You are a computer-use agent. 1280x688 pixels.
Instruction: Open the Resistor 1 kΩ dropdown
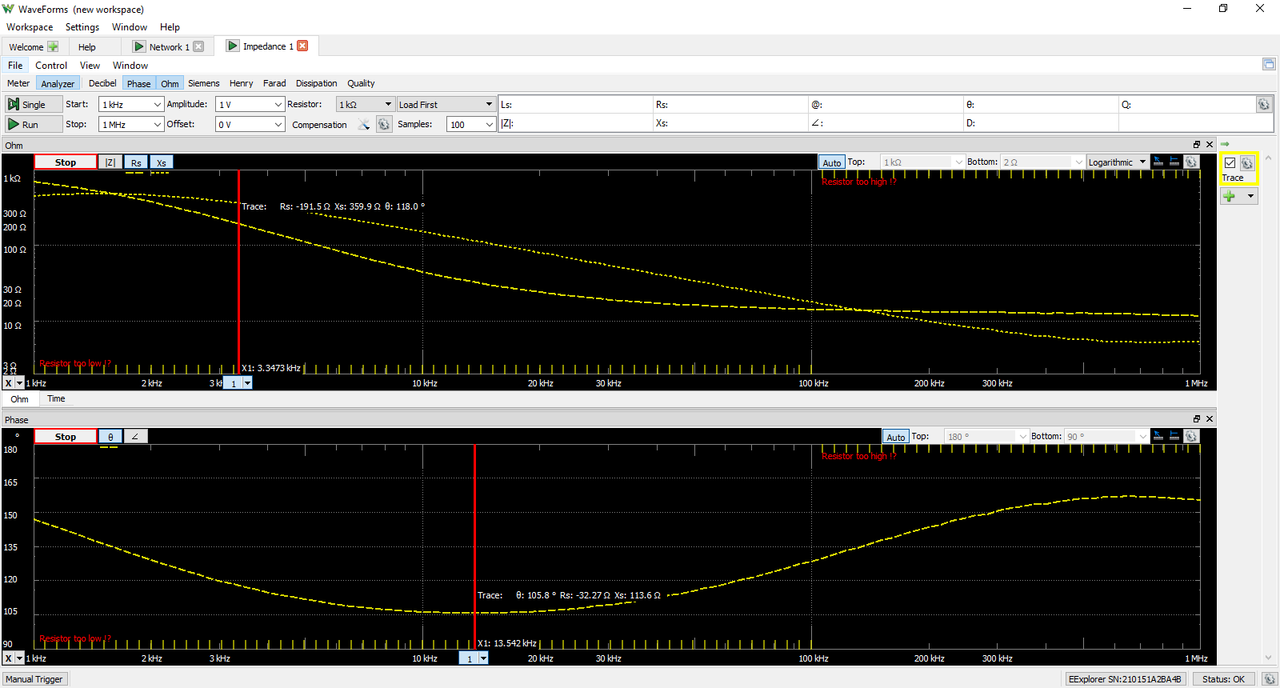click(x=365, y=104)
